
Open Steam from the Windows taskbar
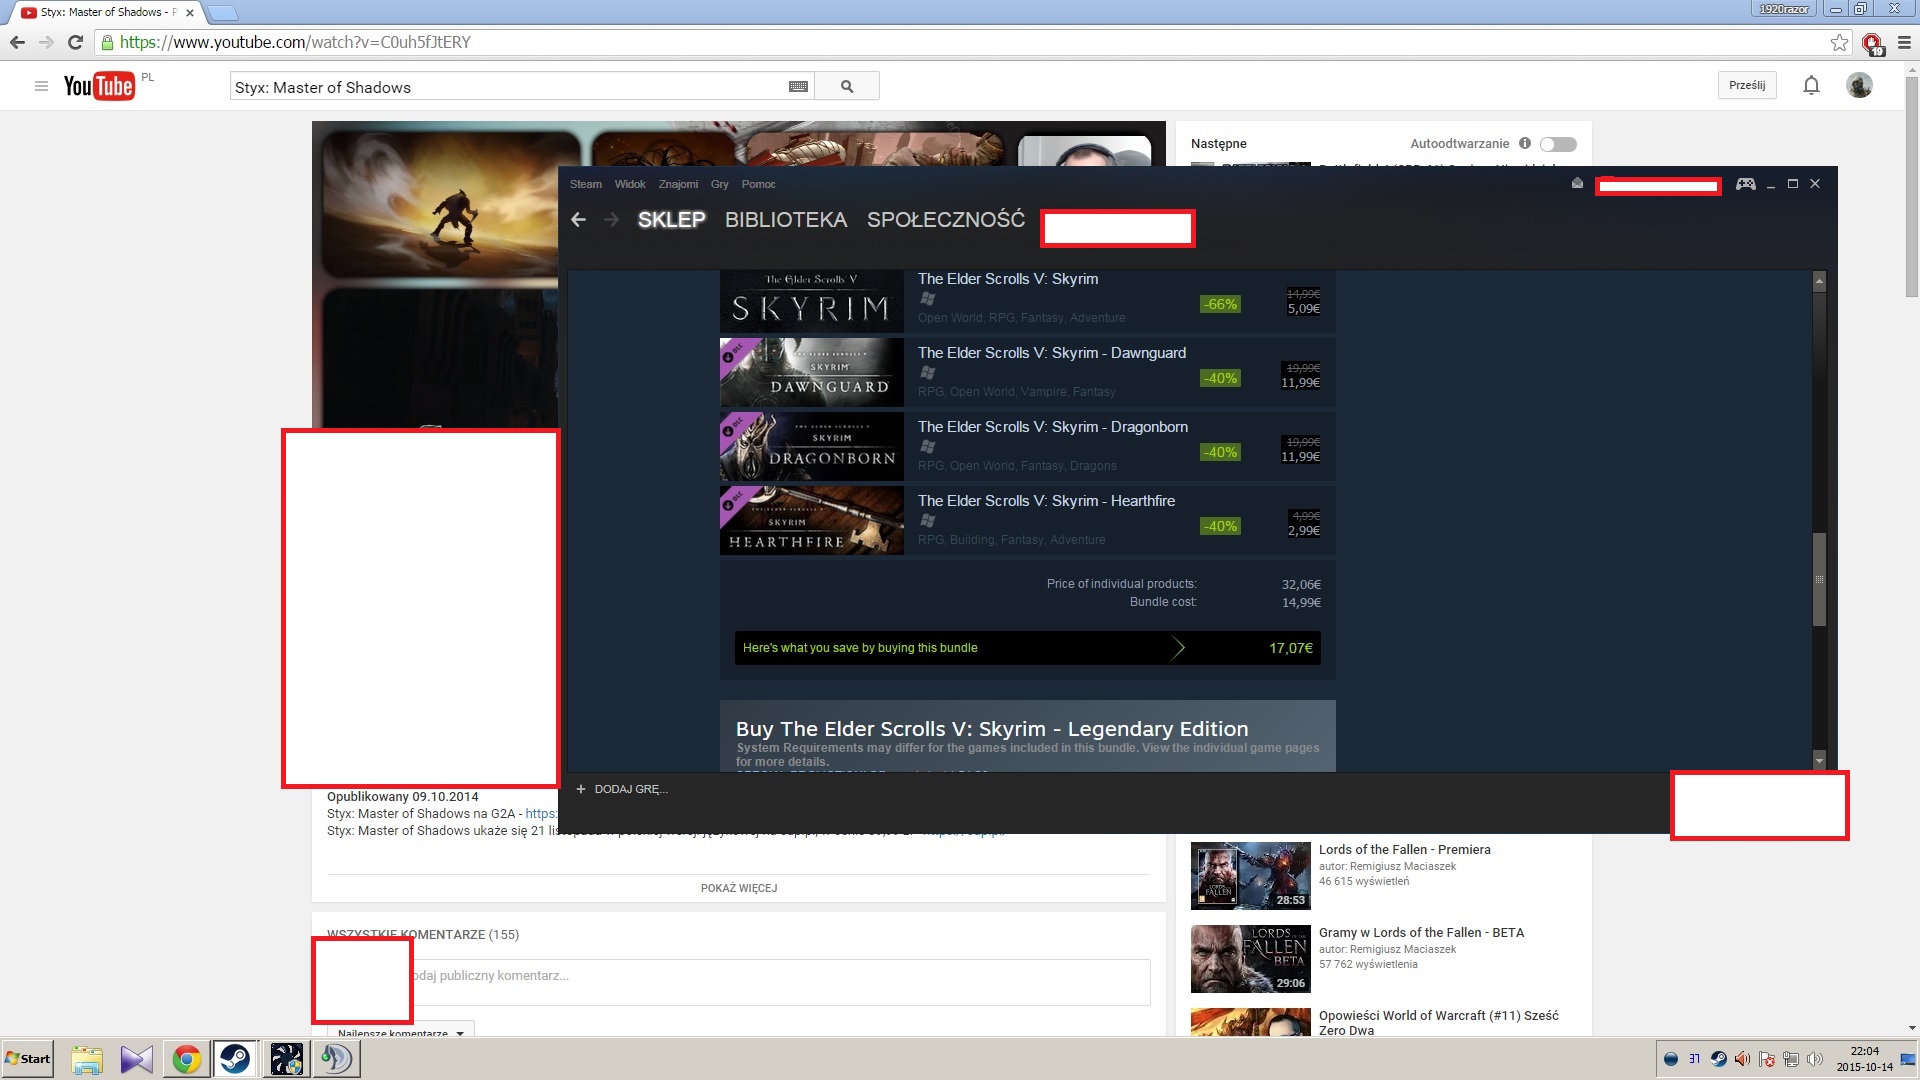click(x=236, y=1059)
